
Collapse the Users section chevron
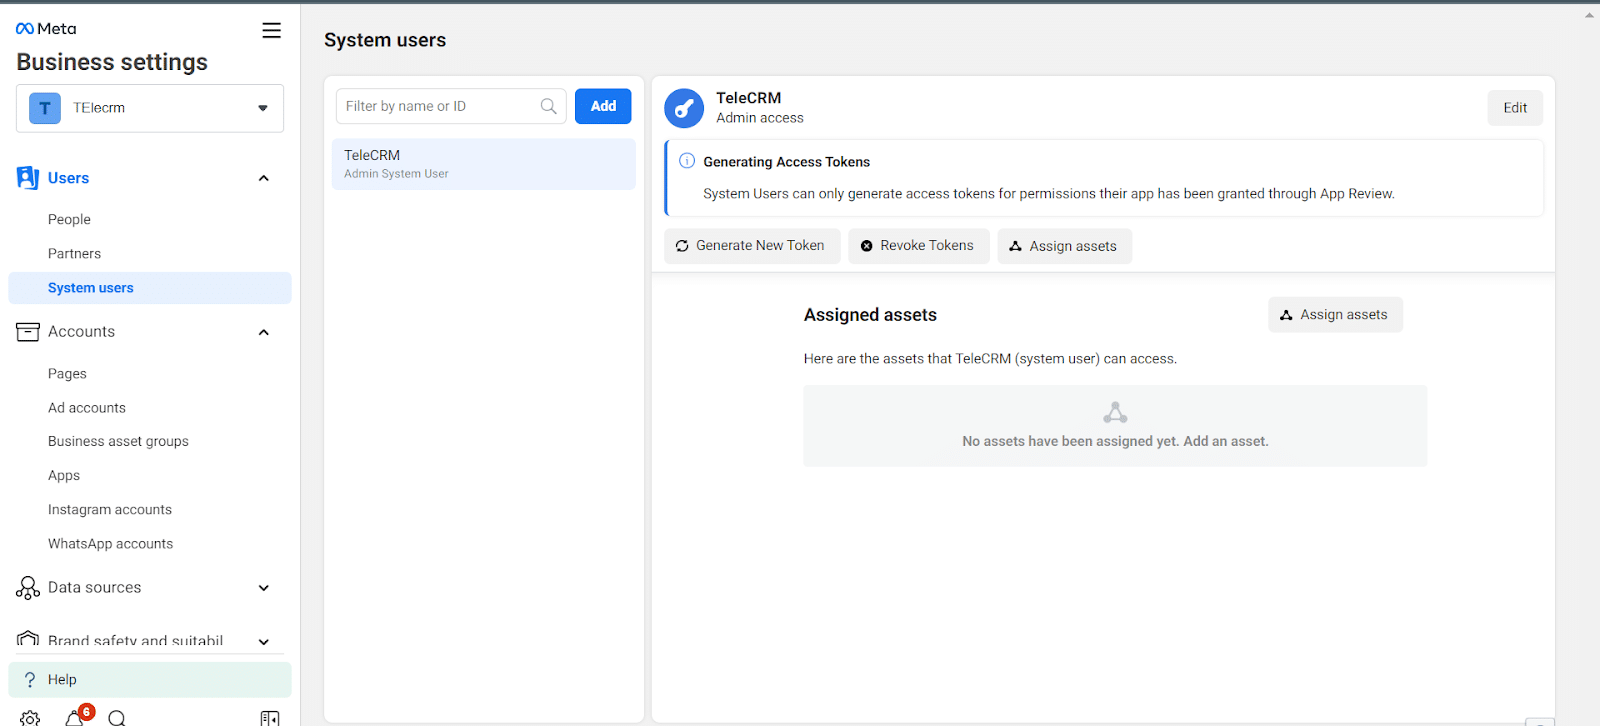pyautogui.click(x=264, y=178)
